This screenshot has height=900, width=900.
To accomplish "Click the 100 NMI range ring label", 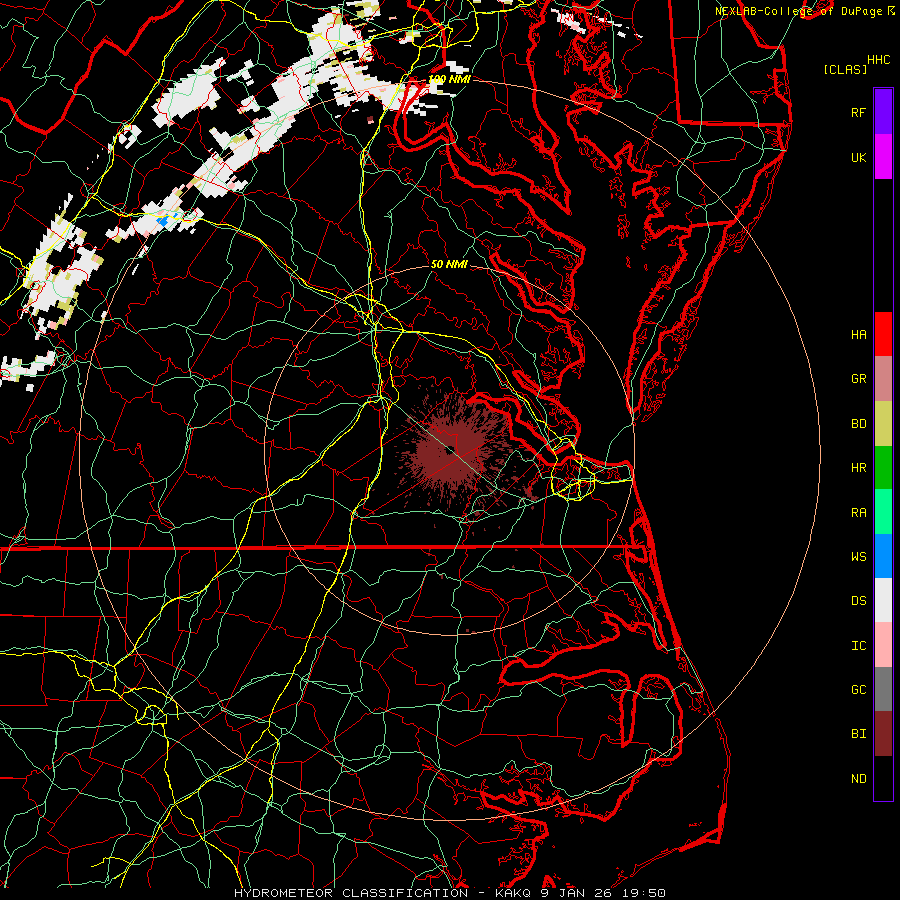I will [x=449, y=79].
